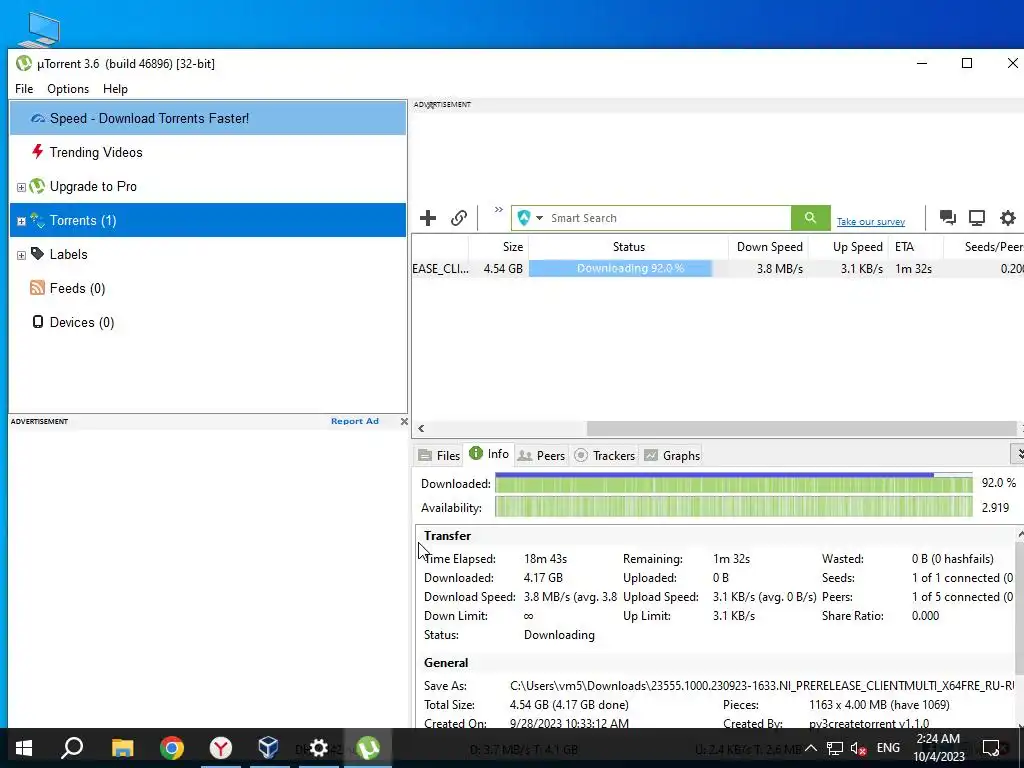Open the File menu
The image size is (1024, 768).
[24, 89]
